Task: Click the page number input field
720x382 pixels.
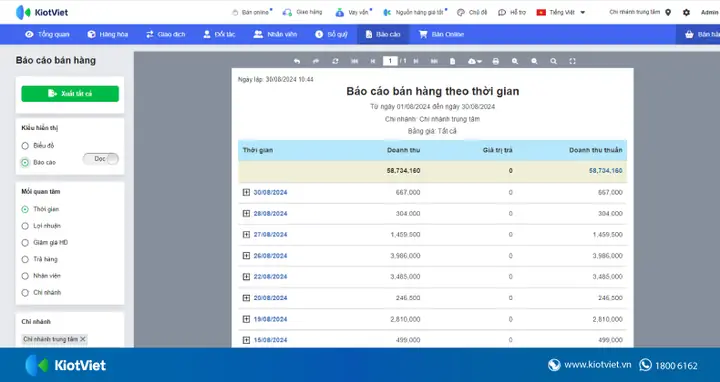Action: tap(390, 61)
